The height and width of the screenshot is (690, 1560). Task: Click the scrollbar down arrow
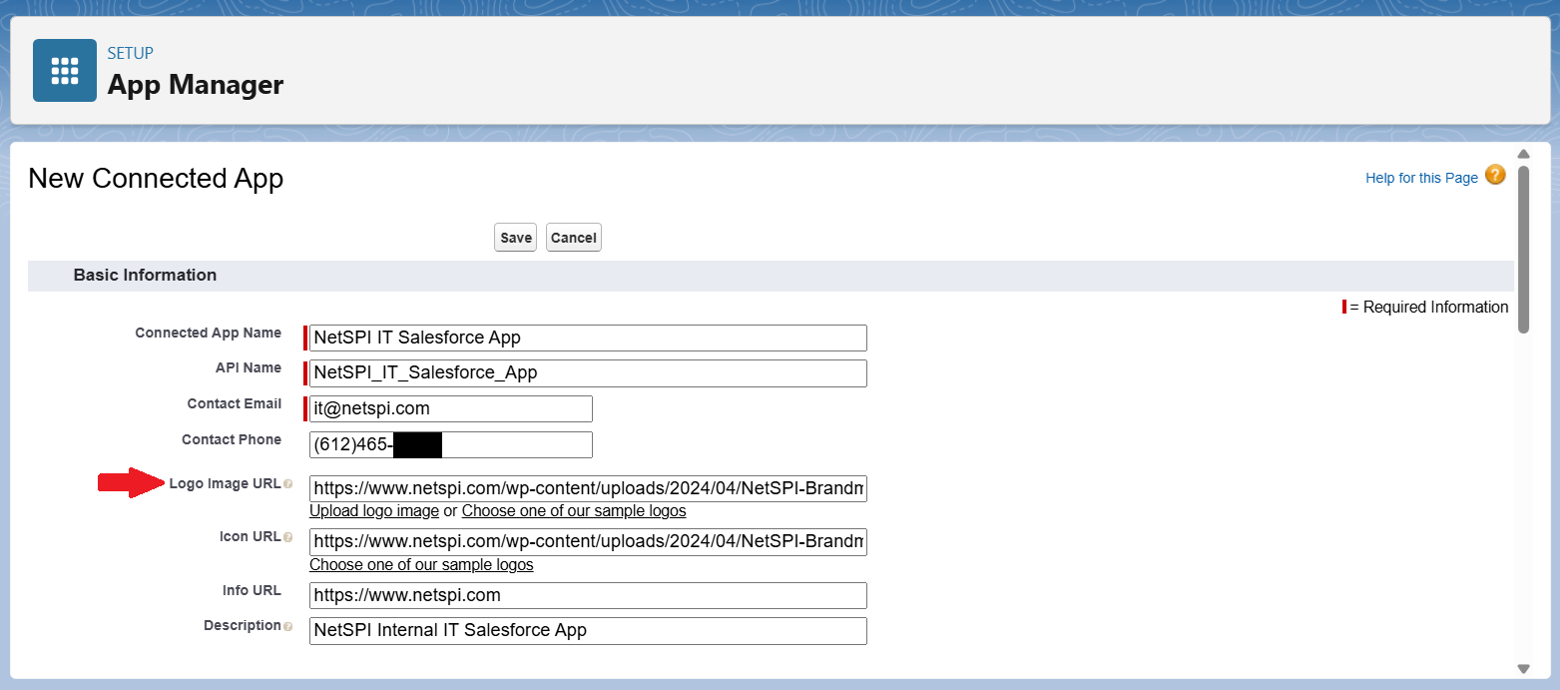click(1523, 668)
